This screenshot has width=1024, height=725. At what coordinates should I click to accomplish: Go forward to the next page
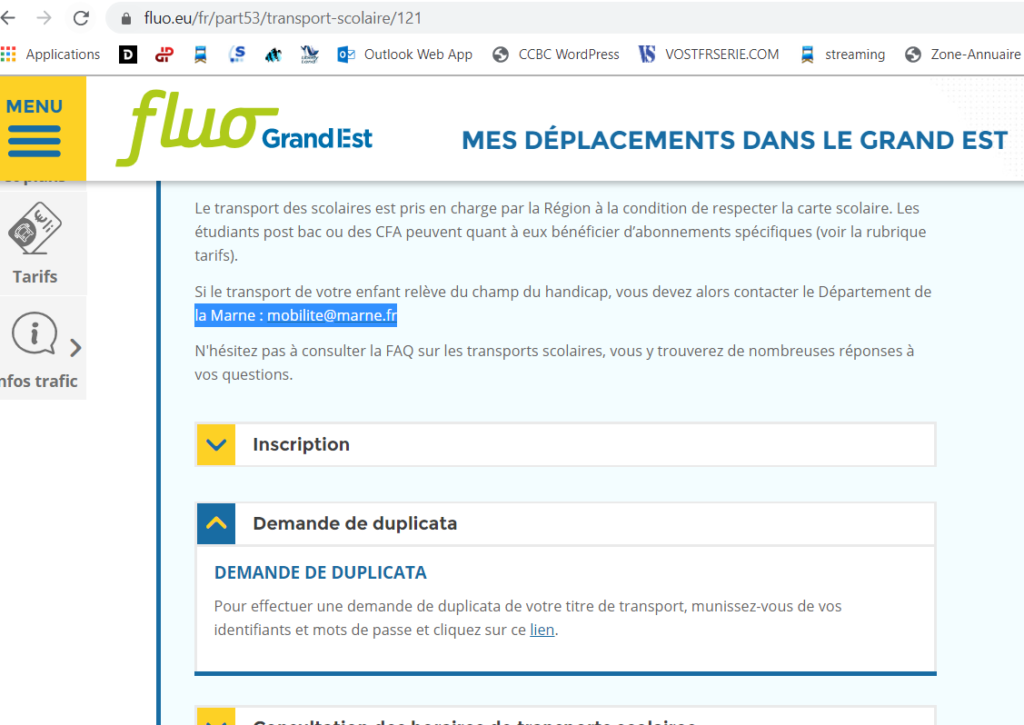click(44, 18)
